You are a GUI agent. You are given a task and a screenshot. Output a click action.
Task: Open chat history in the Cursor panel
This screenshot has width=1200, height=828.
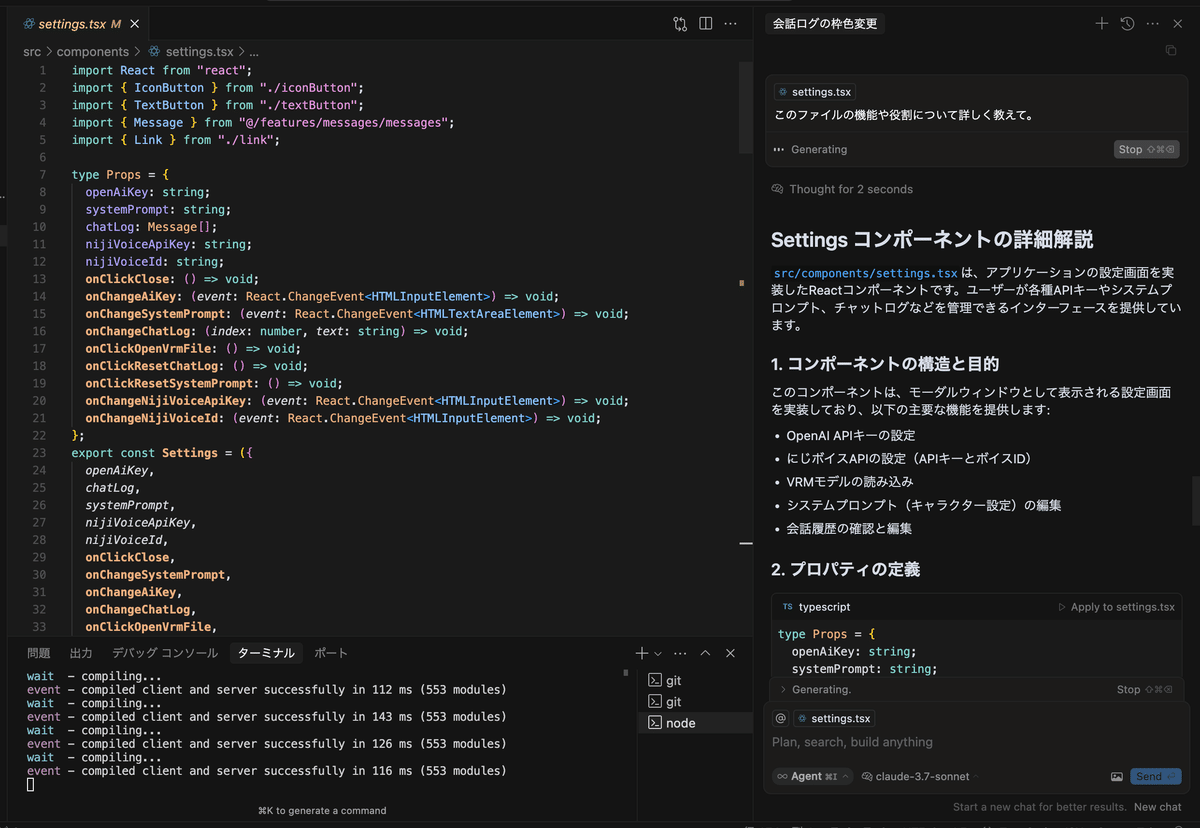click(x=1129, y=22)
